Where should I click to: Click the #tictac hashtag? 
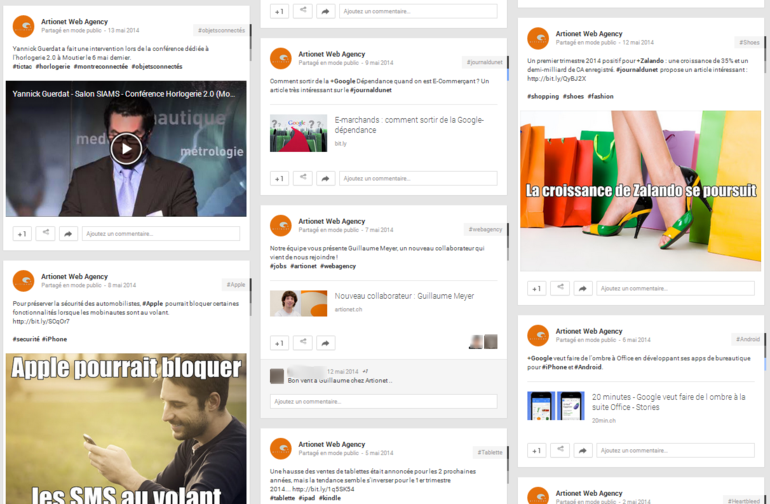[x=22, y=66]
